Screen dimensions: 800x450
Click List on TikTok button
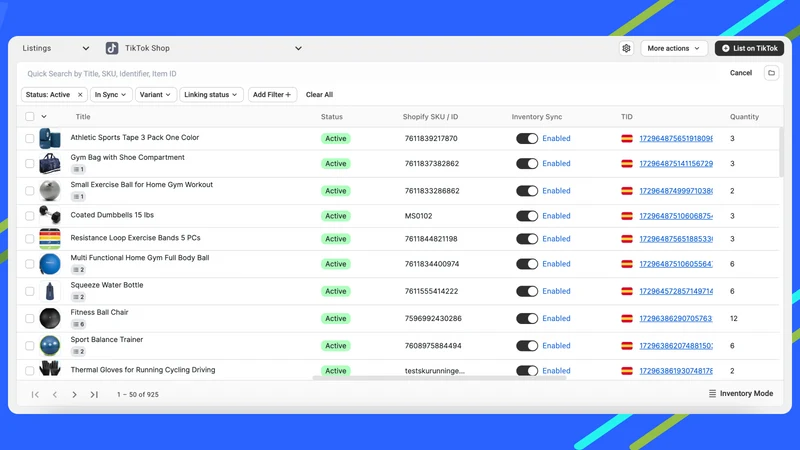[x=749, y=48]
